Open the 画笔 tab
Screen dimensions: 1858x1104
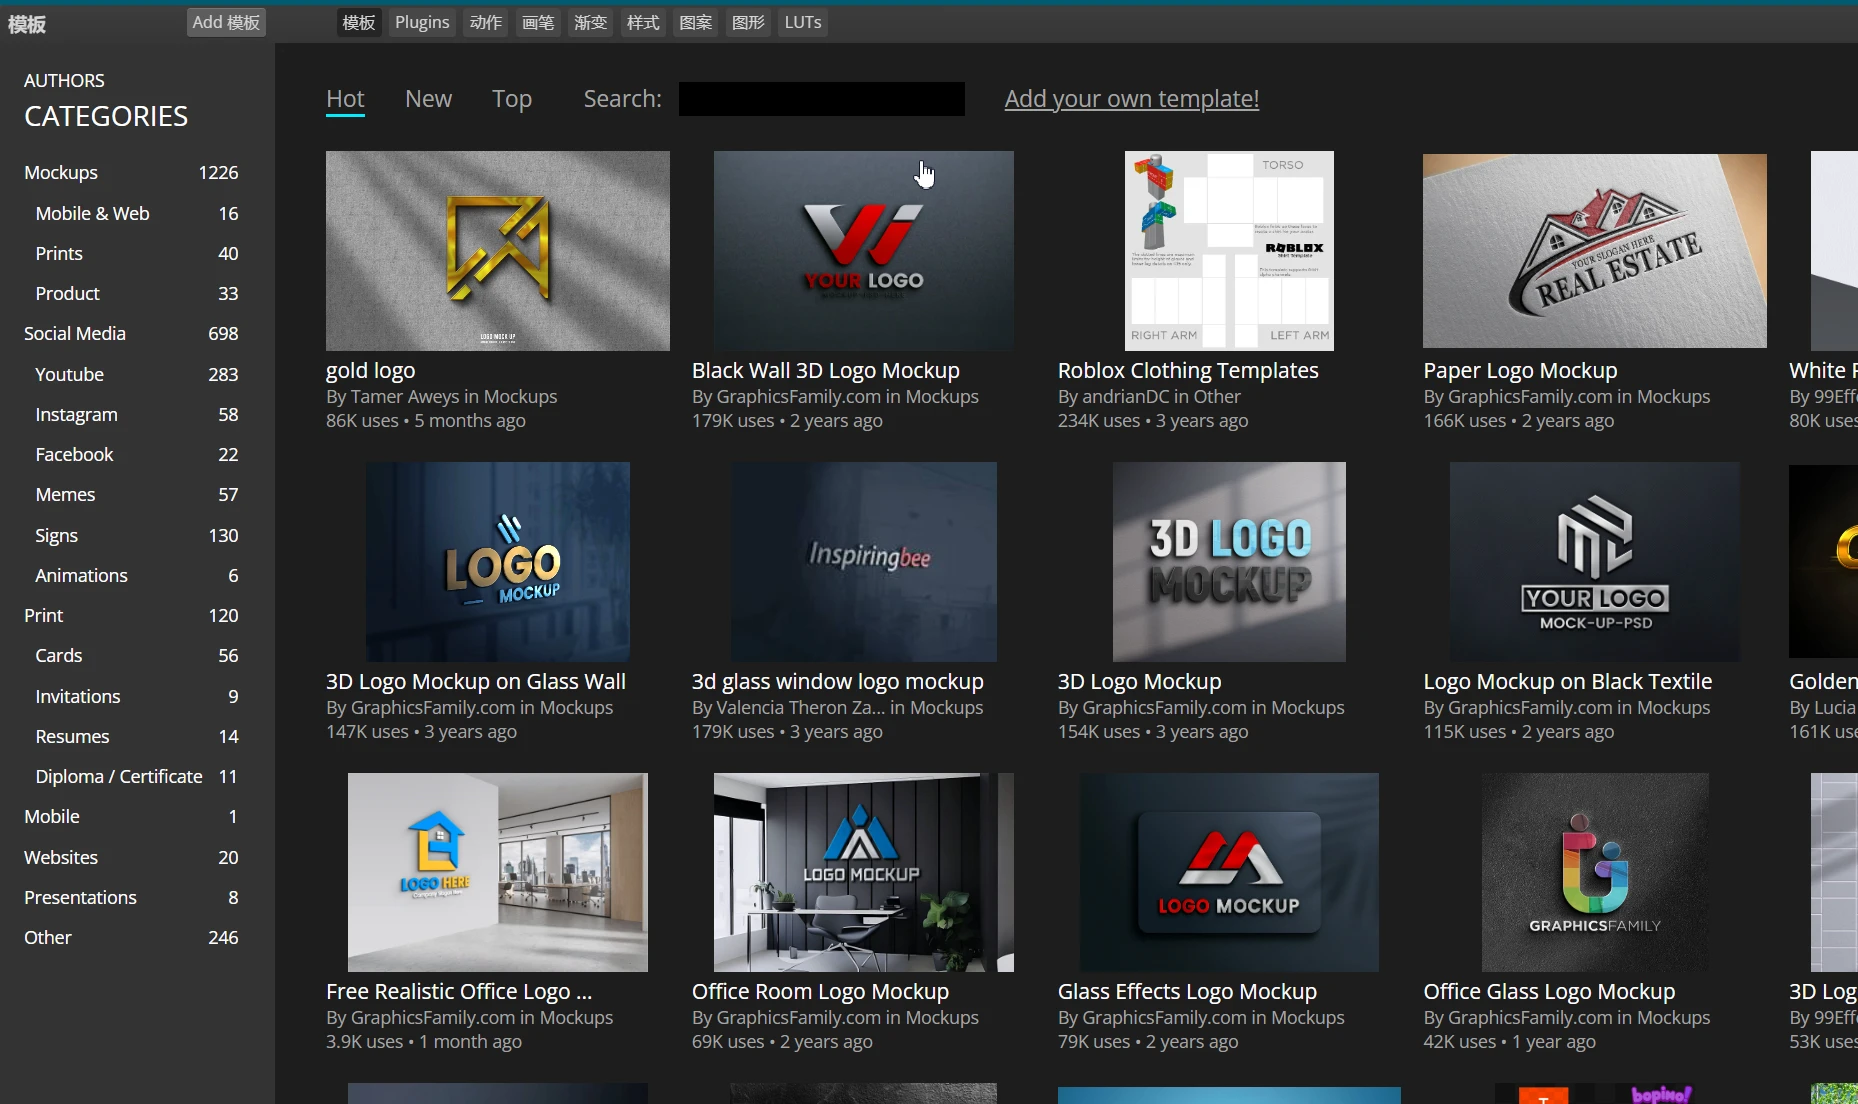point(538,22)
